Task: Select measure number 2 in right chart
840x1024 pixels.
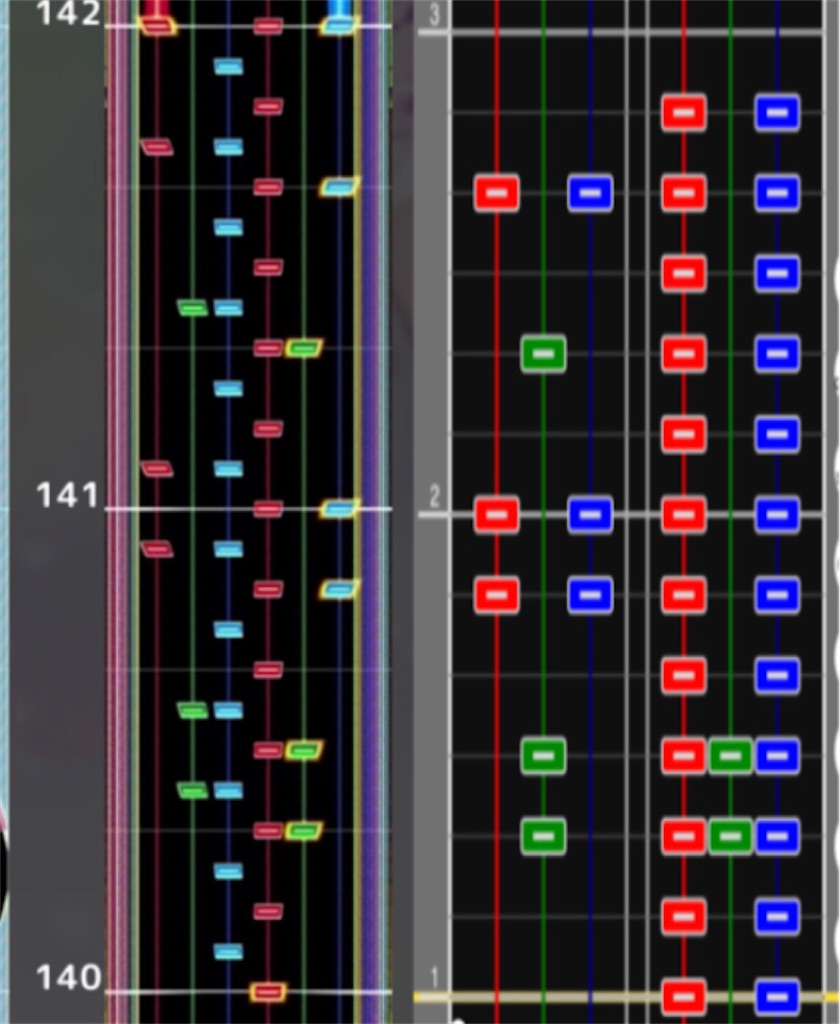Action: pyautogui.click(x=434, y=497)
